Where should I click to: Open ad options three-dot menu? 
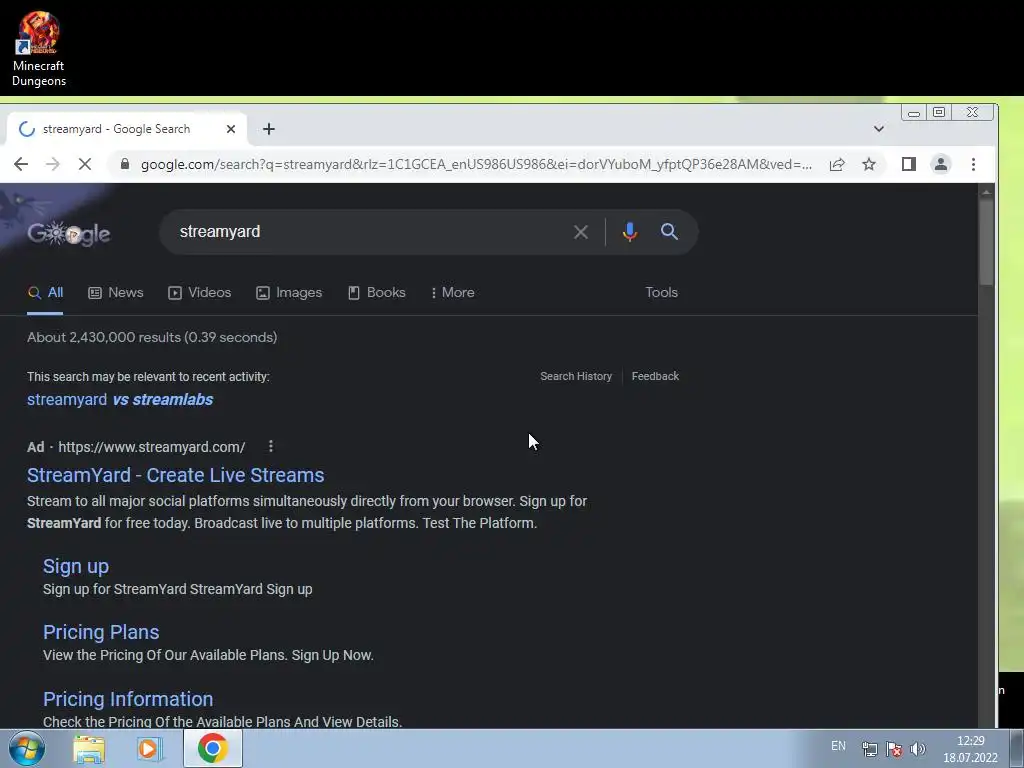(x=270, y=447)
